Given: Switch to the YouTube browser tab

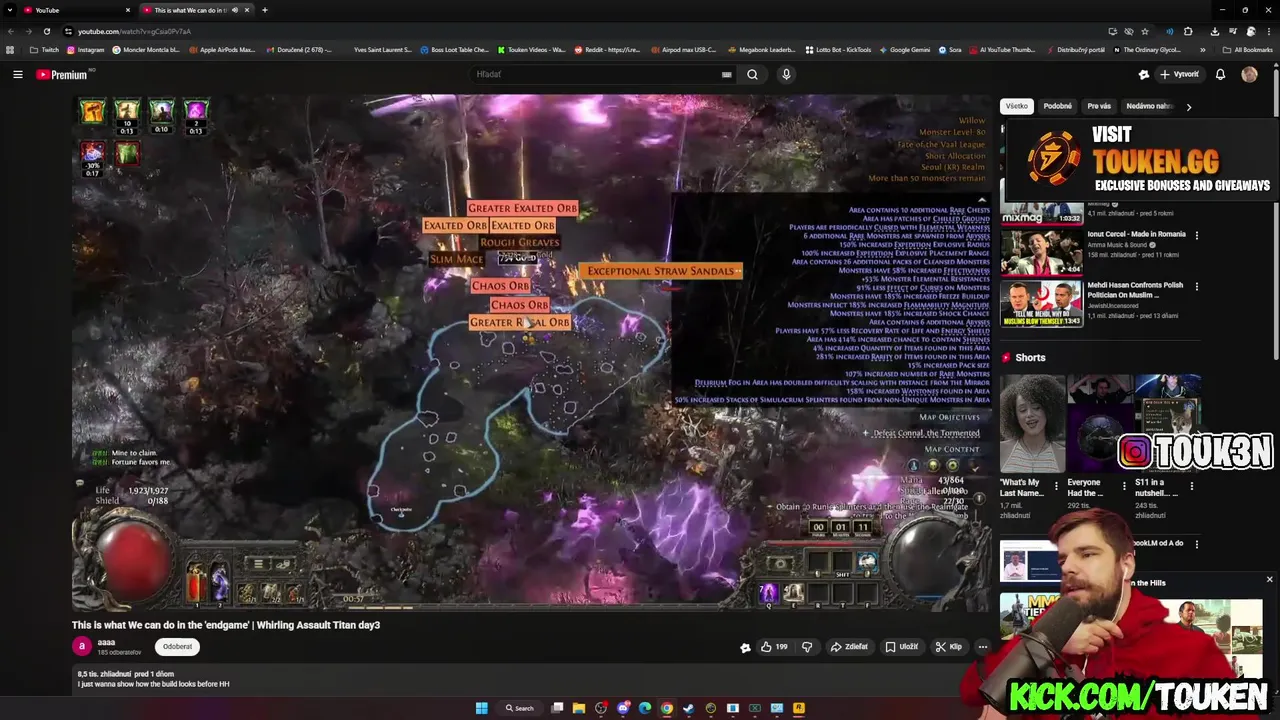Looking at the screenshot, I should pyautogui.click(x=77, y=10).
